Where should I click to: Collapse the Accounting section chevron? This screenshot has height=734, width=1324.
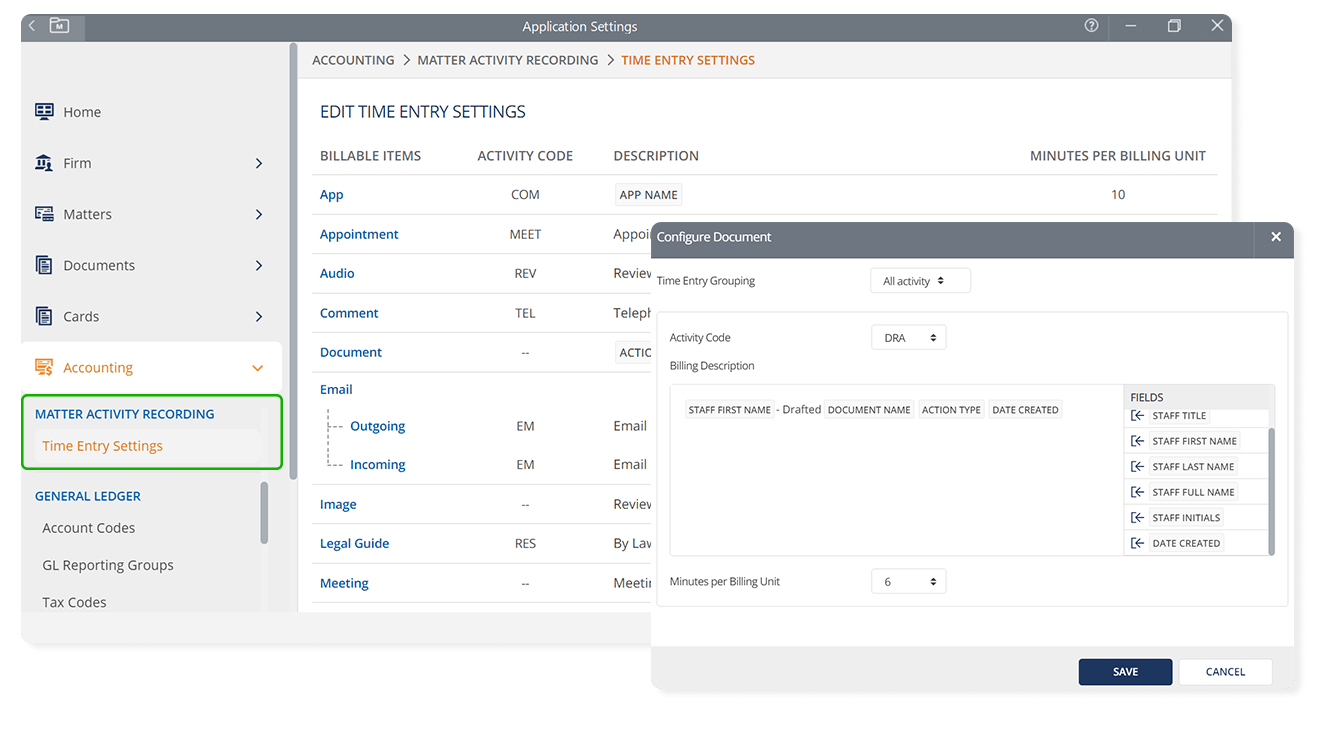258,368
